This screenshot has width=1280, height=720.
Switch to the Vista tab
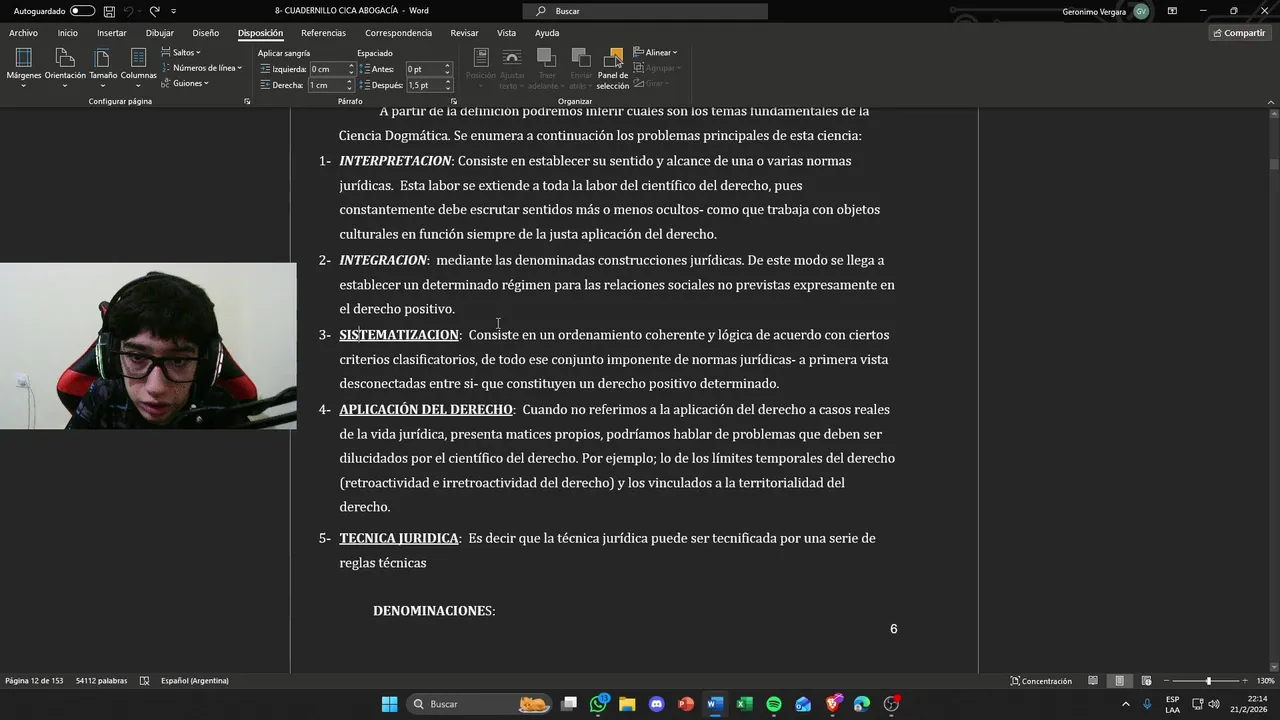point(507,33)
